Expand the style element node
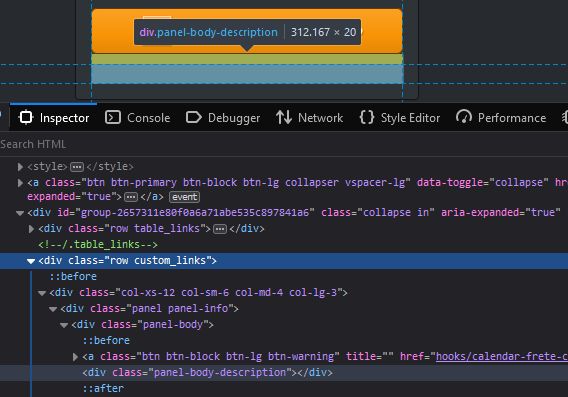 tap(20, 167)
